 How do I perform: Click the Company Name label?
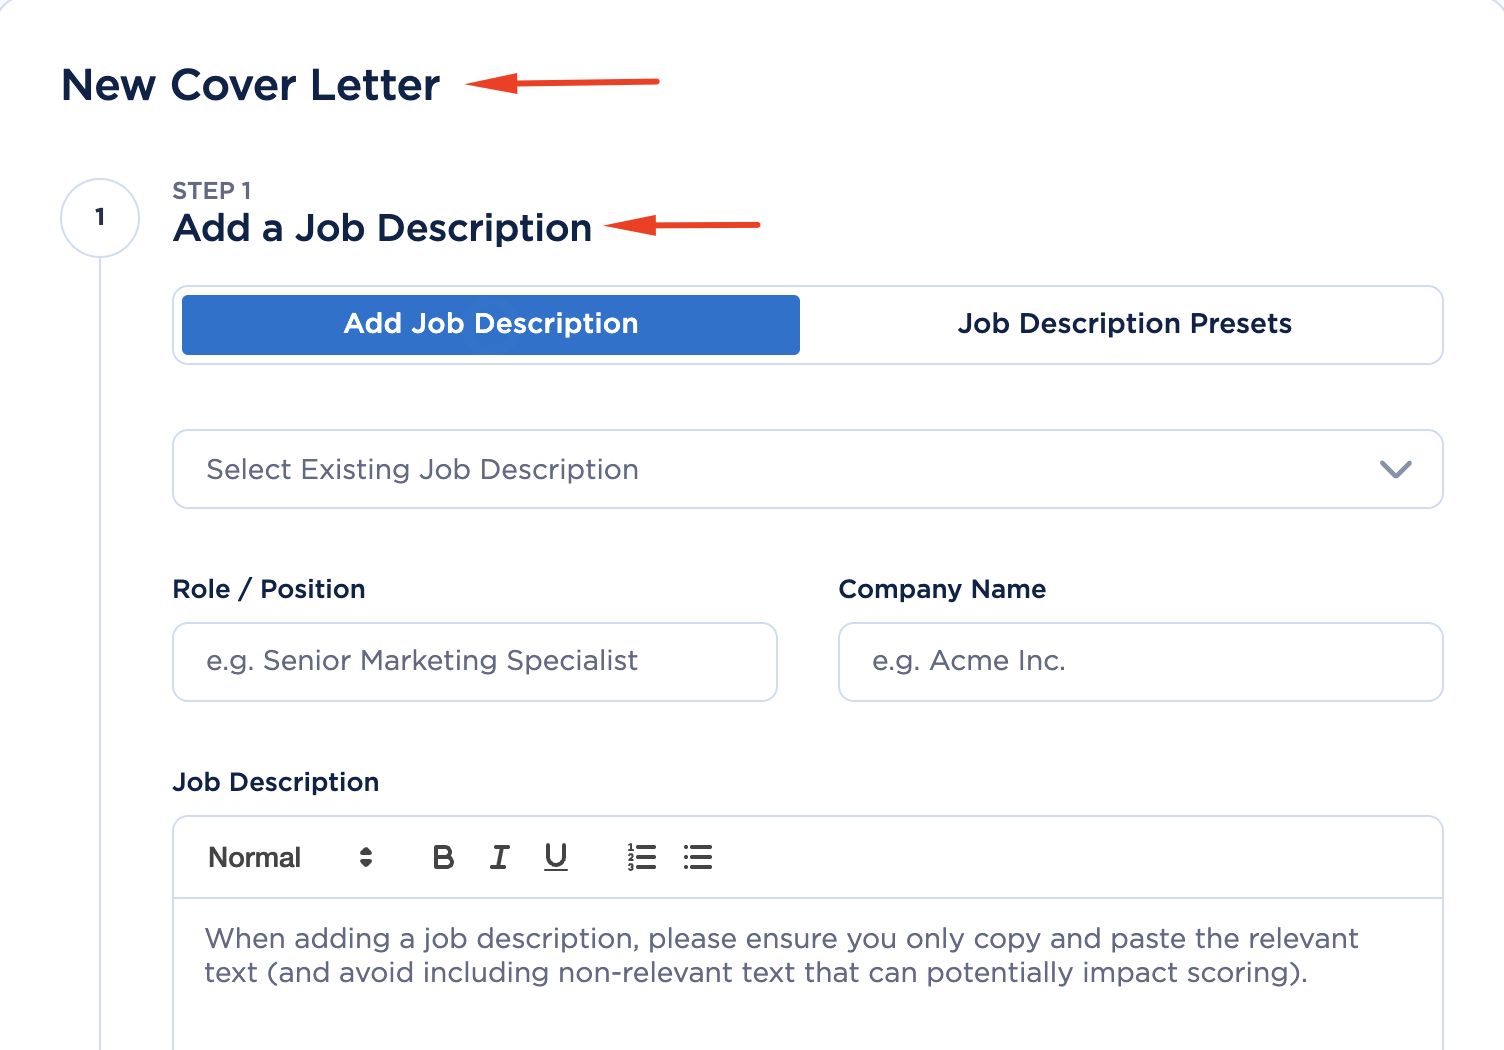click(942, 589)
